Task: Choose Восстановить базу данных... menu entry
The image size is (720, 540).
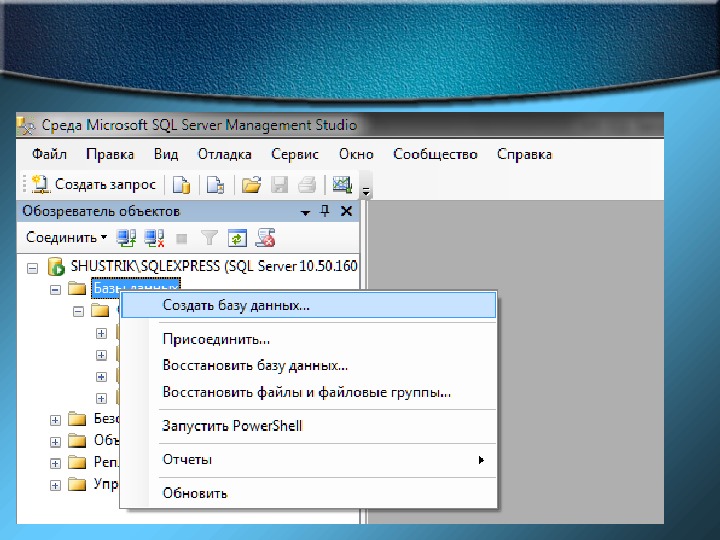Action: (x=309, y=366)
